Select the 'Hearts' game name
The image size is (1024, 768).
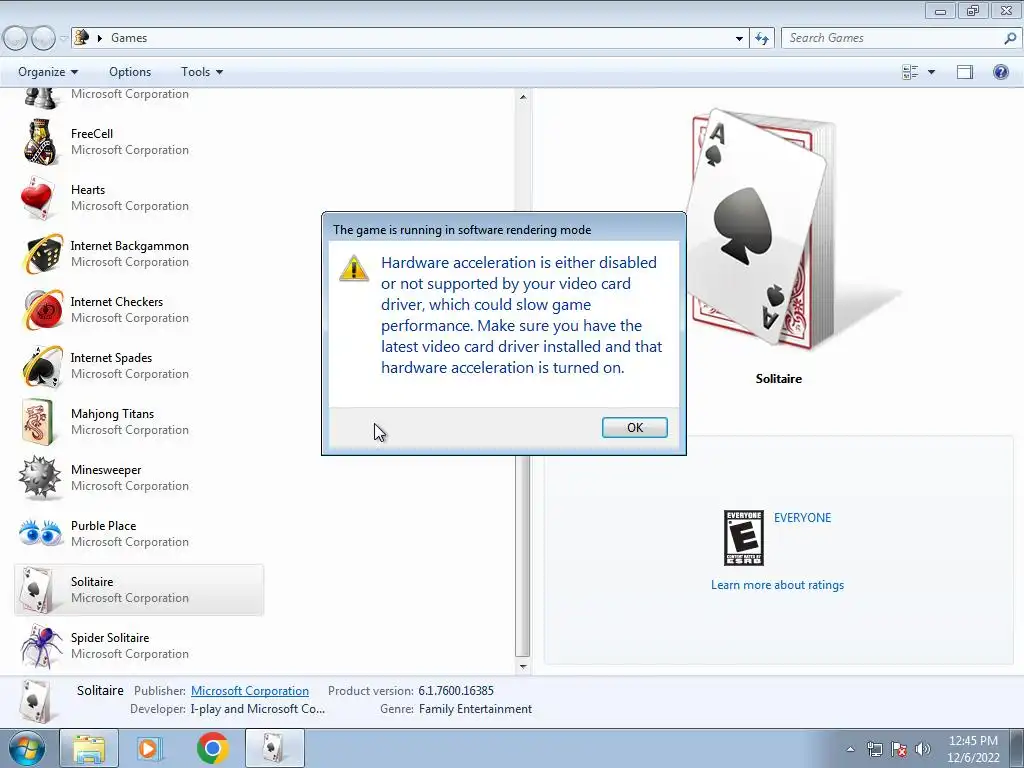[88, 190]
